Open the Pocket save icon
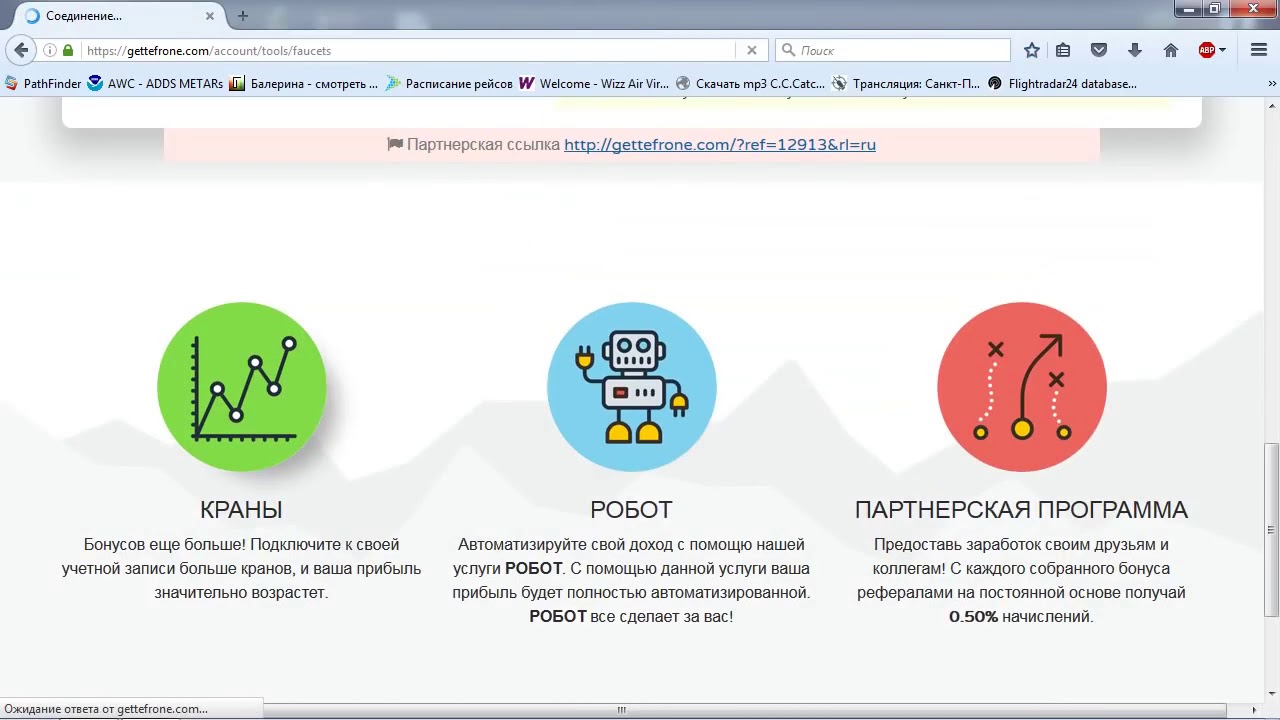Image resolution: width=1280 pixels, height=720 pixels. click(1099, 50)
